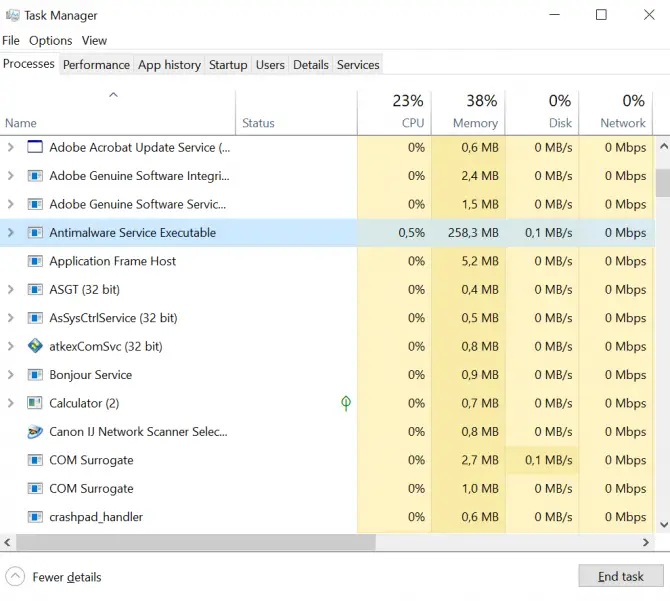Click the crashpad_handler process icon

(35, 517)
